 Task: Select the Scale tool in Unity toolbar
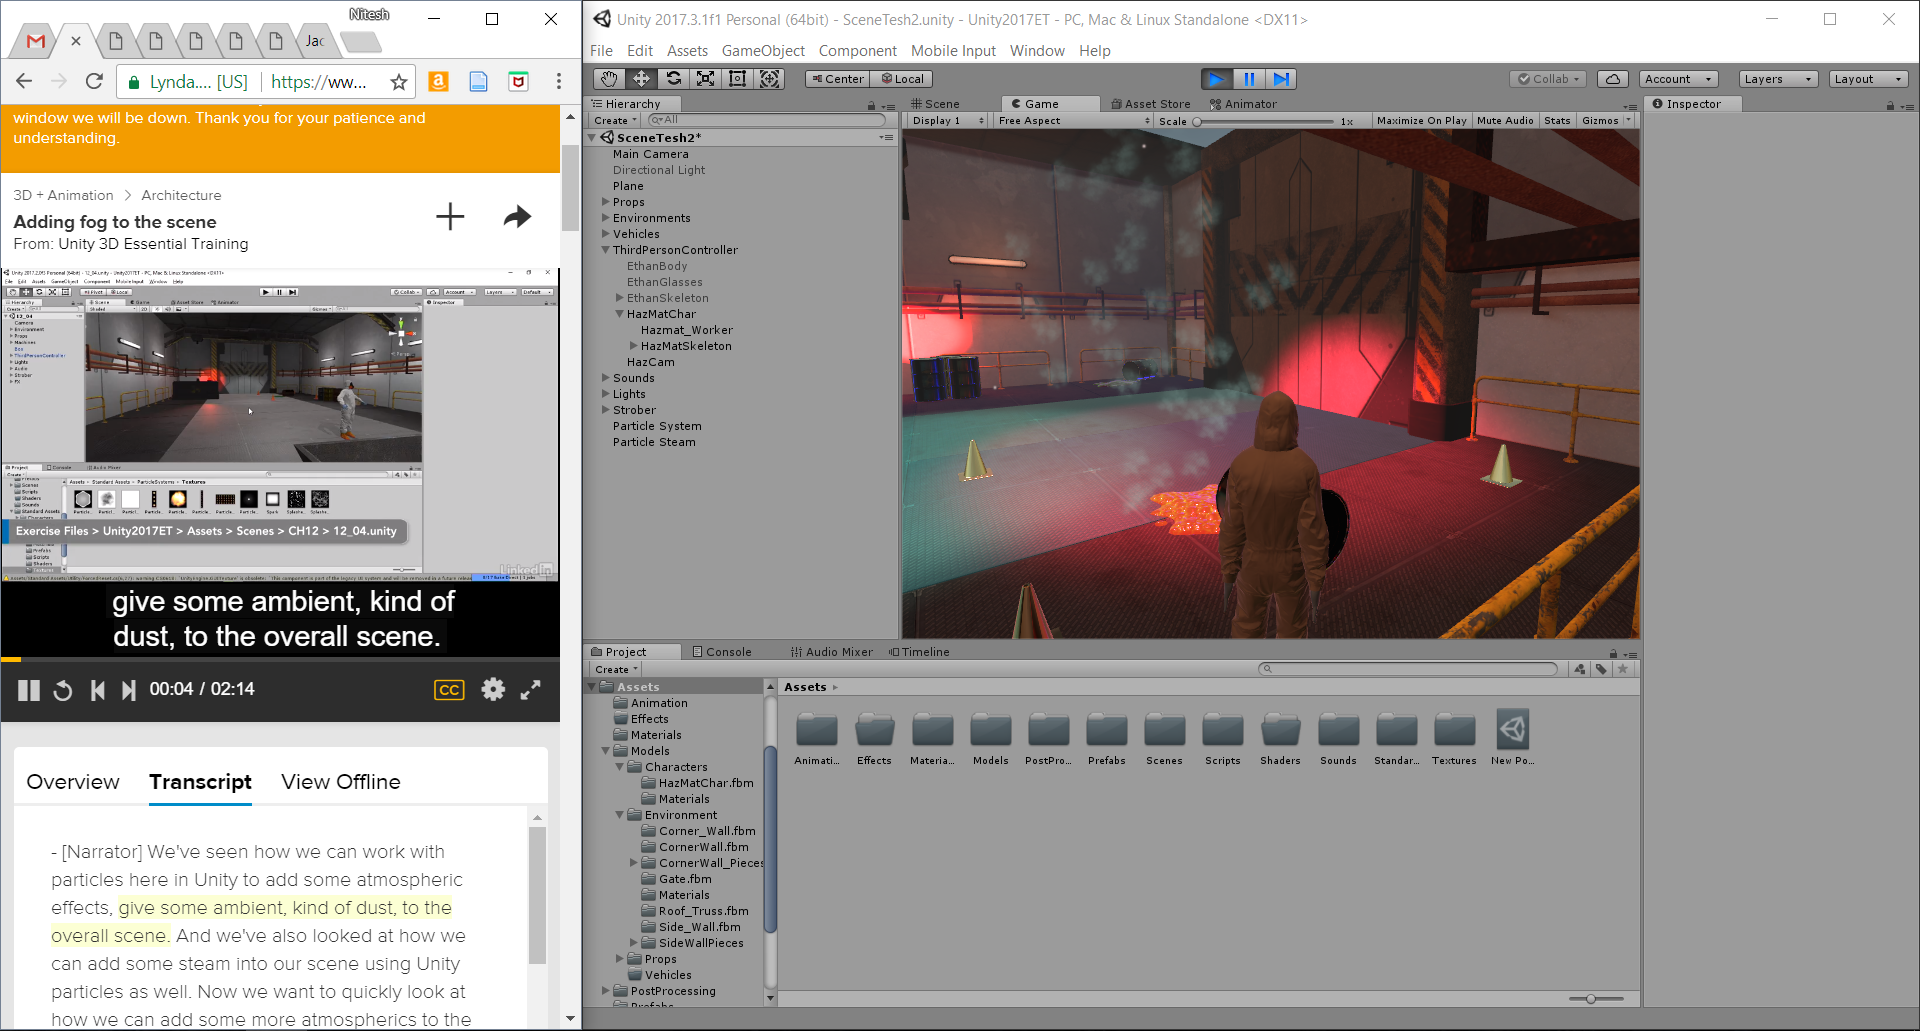point(705,79)
